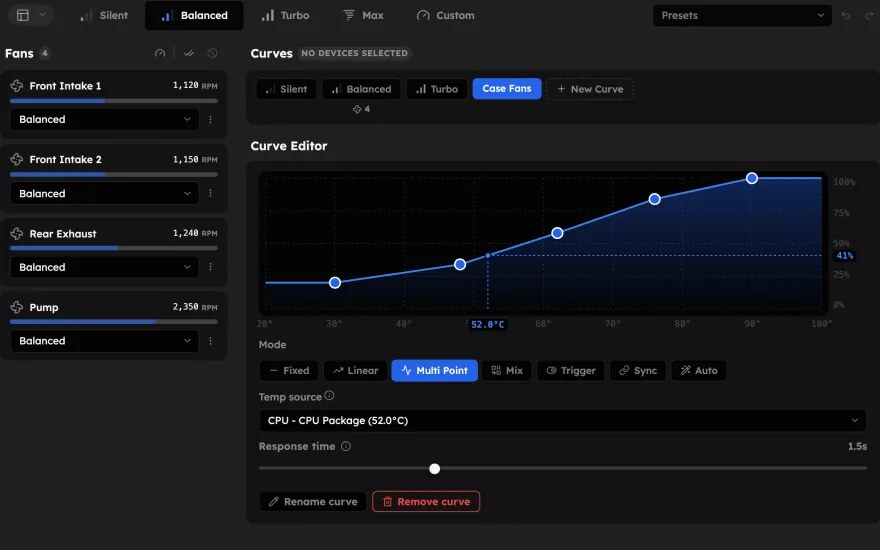Screen dimensions: 880x550
Task: Click the Pump 2,350 RPM reading
Action: pos(195,307)
